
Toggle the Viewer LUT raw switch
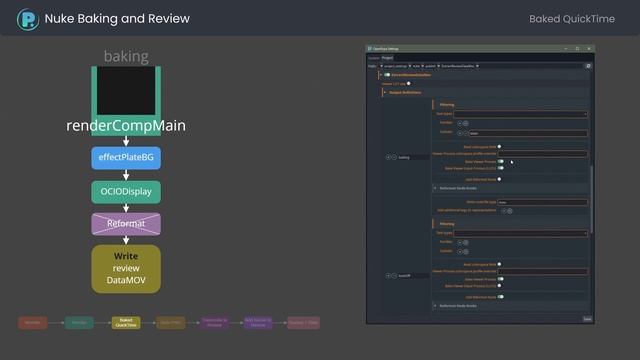pyautogui.click(x=409, y=84)
